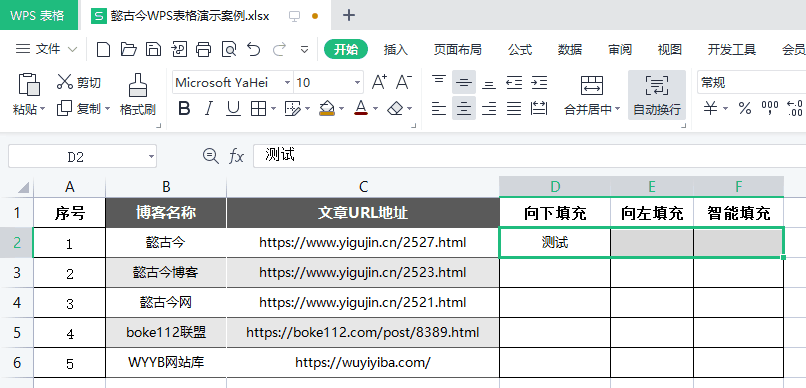Toggle Italic formatting button
This screenshot has height=388, width=806.
pos(209,108)
